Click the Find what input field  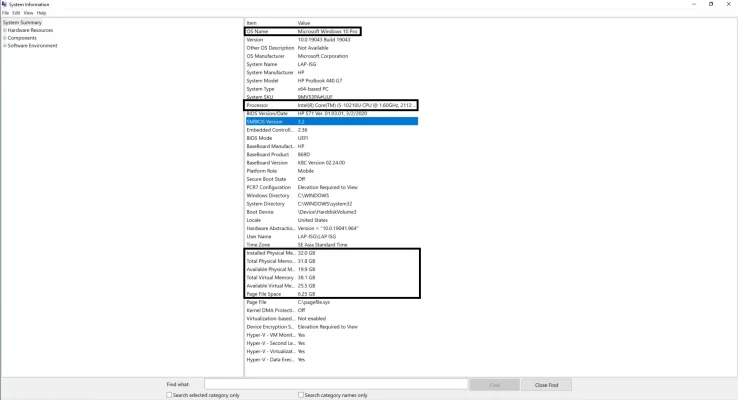pyautogui.click(x=335, y=384)
